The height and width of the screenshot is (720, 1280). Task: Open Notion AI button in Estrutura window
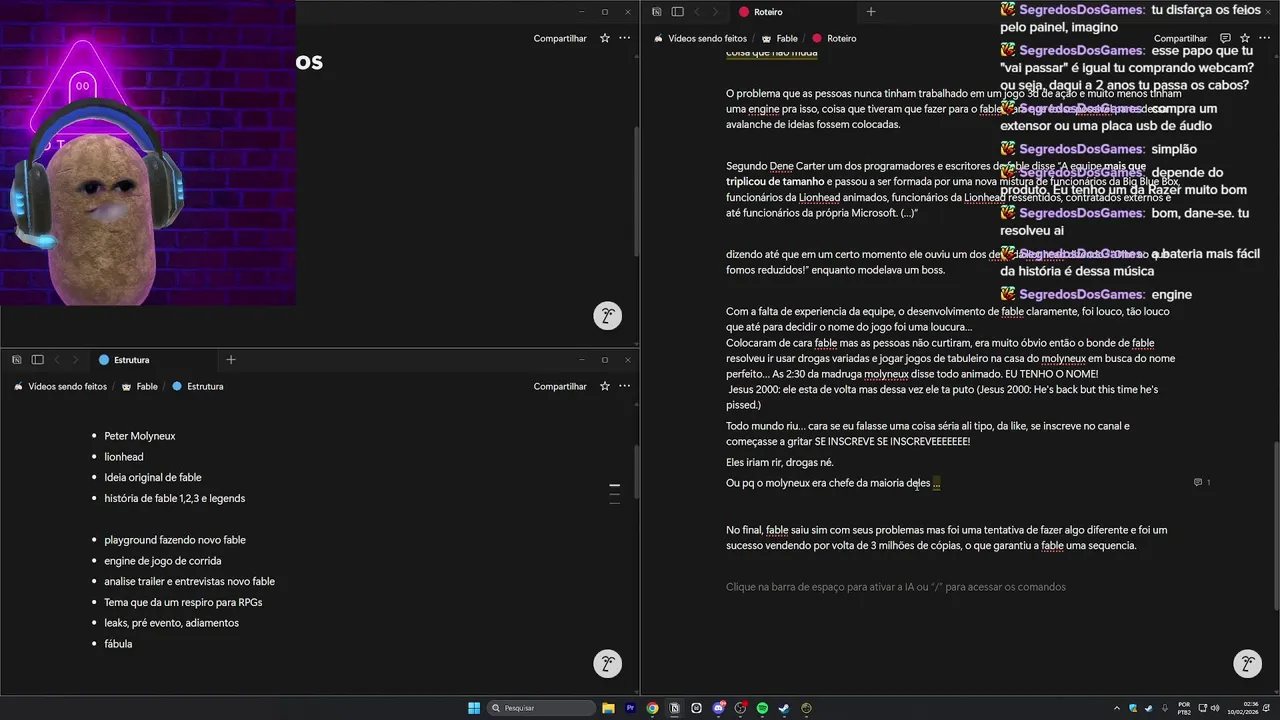[x=607, y=663]
